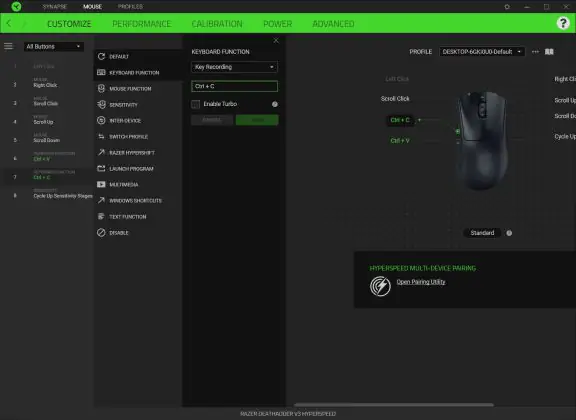
Task: Click the Scroll Up label right of the mouse
Action: point(565,100)
